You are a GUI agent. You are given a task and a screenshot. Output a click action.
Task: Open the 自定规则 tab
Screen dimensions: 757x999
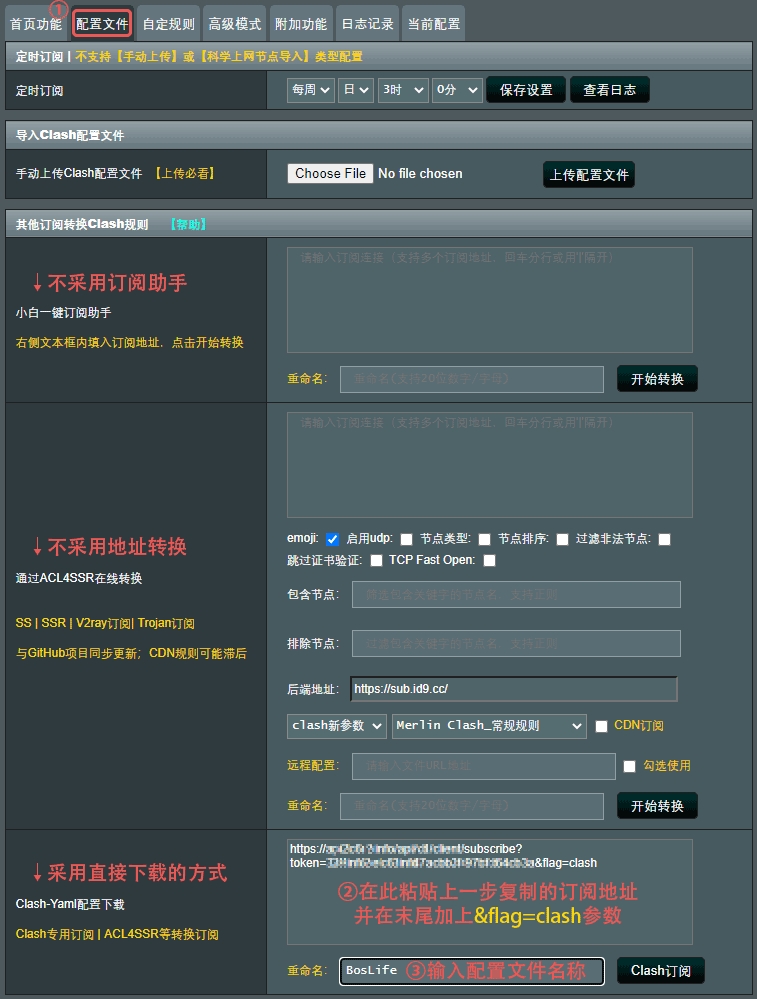coord(168,24)
